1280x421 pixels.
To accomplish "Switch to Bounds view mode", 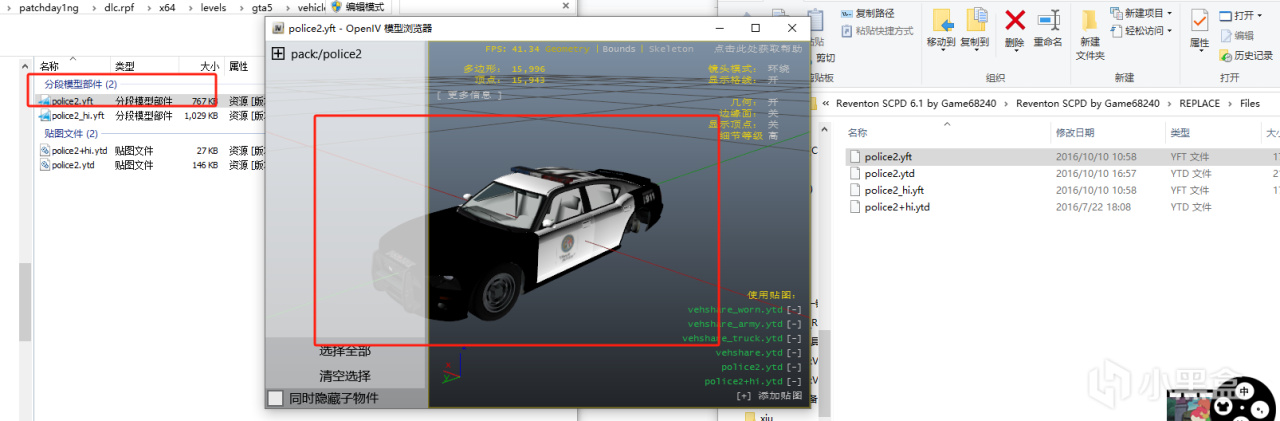I will 619,49.
